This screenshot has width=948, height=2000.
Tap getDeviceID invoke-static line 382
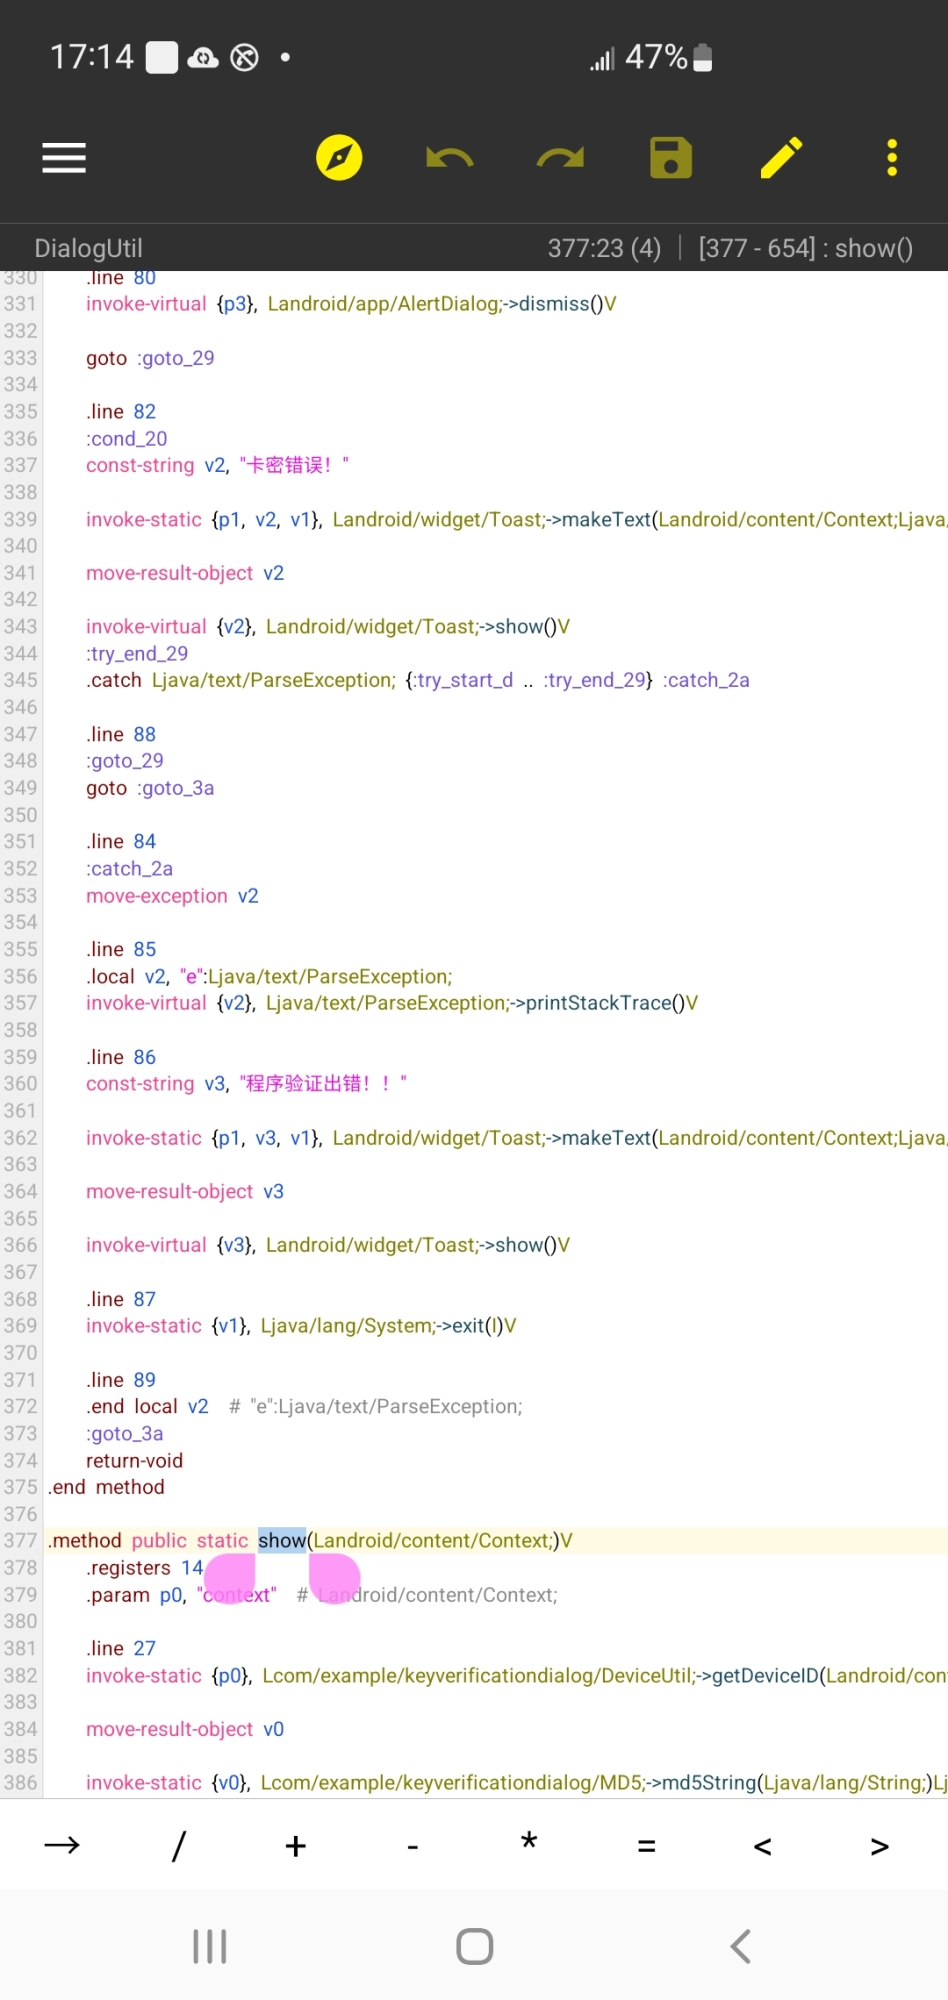click(x=516, y=1675)
